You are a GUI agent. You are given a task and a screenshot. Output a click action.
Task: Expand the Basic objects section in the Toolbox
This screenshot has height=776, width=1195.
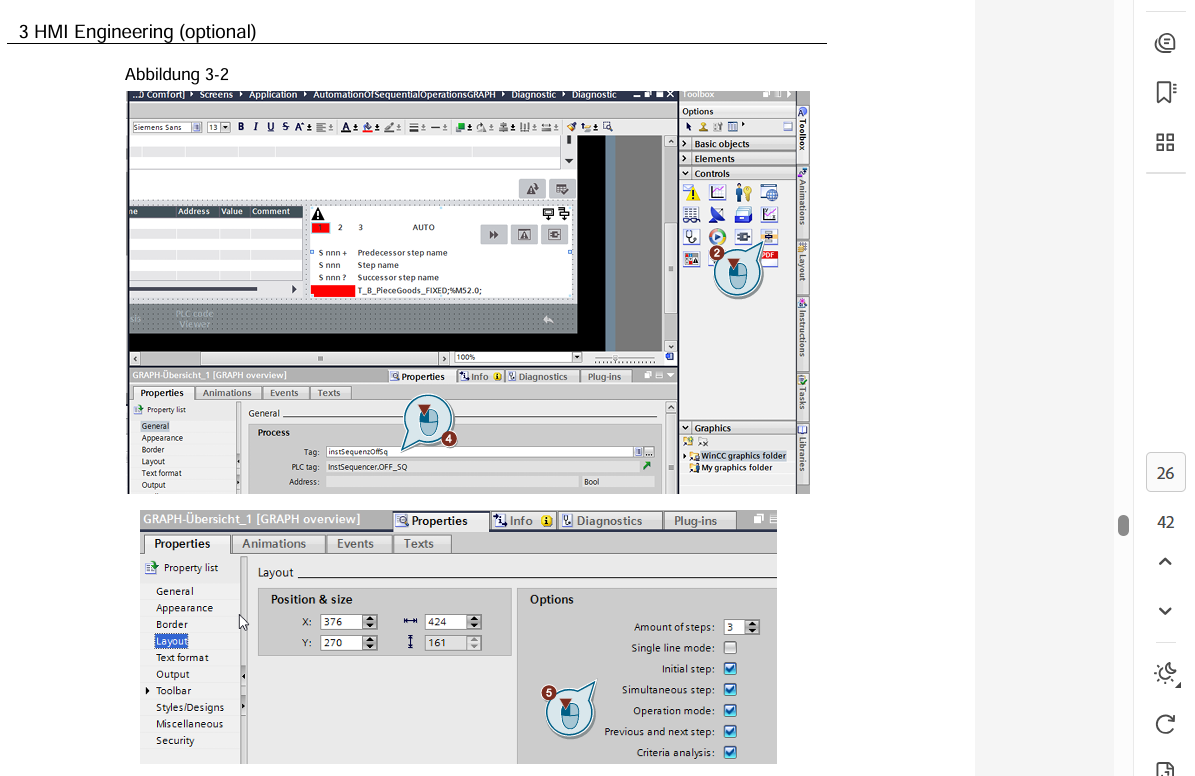point(685,144)
